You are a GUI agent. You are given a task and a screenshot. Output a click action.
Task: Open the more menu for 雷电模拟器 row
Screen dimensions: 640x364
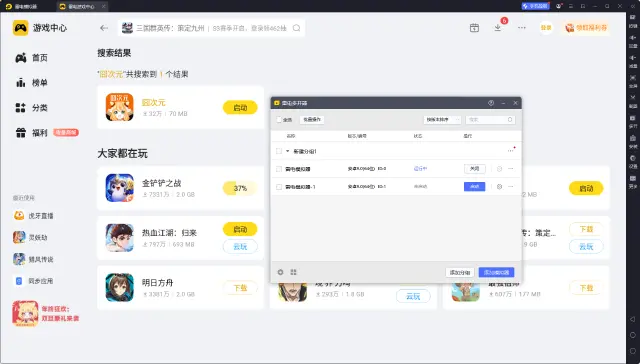[511, 169]
